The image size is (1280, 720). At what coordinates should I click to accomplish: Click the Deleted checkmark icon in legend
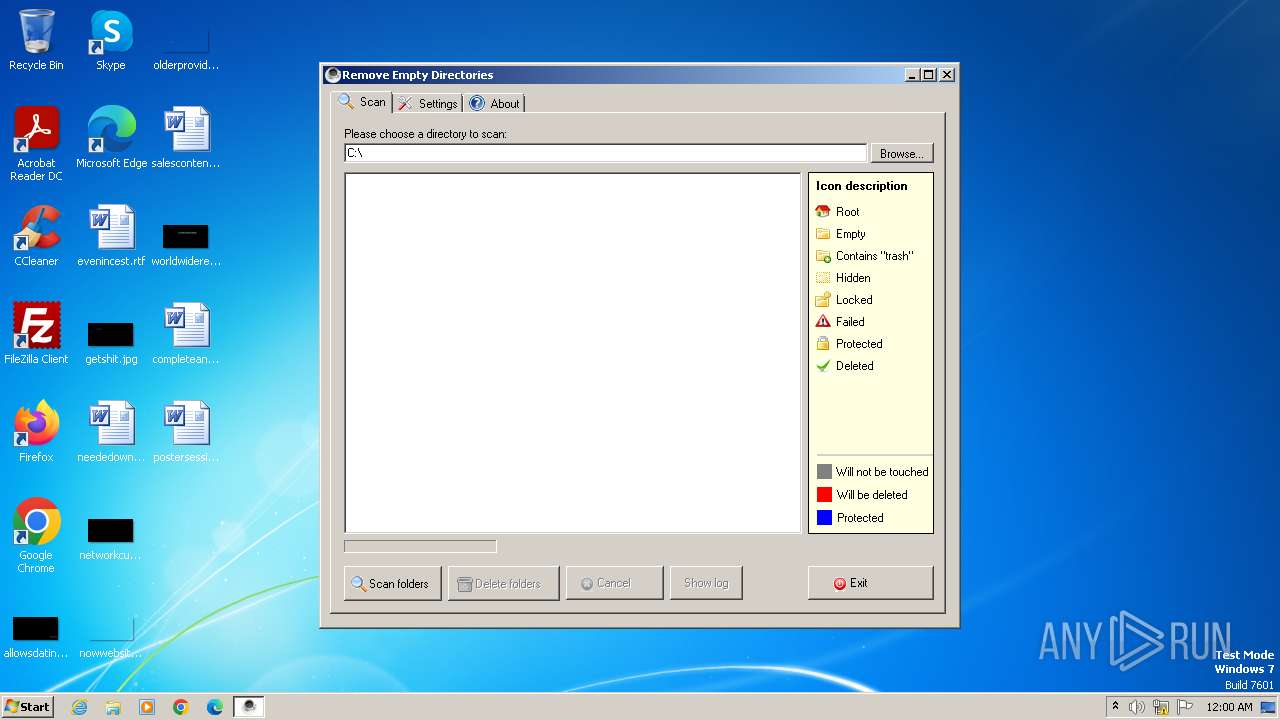tap(823, 365)
